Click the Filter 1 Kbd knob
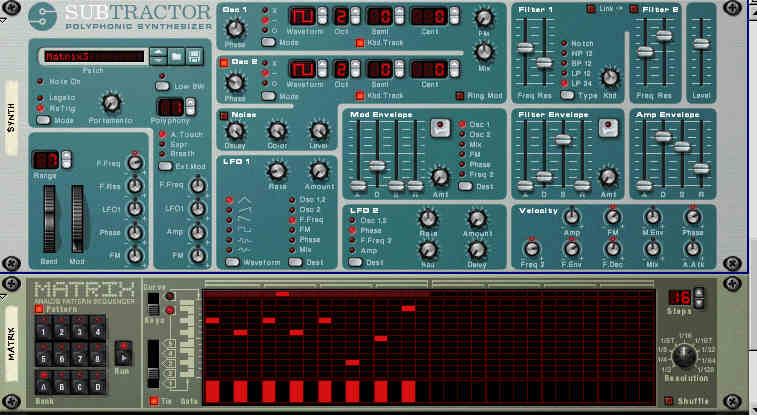 pos(610,77)
